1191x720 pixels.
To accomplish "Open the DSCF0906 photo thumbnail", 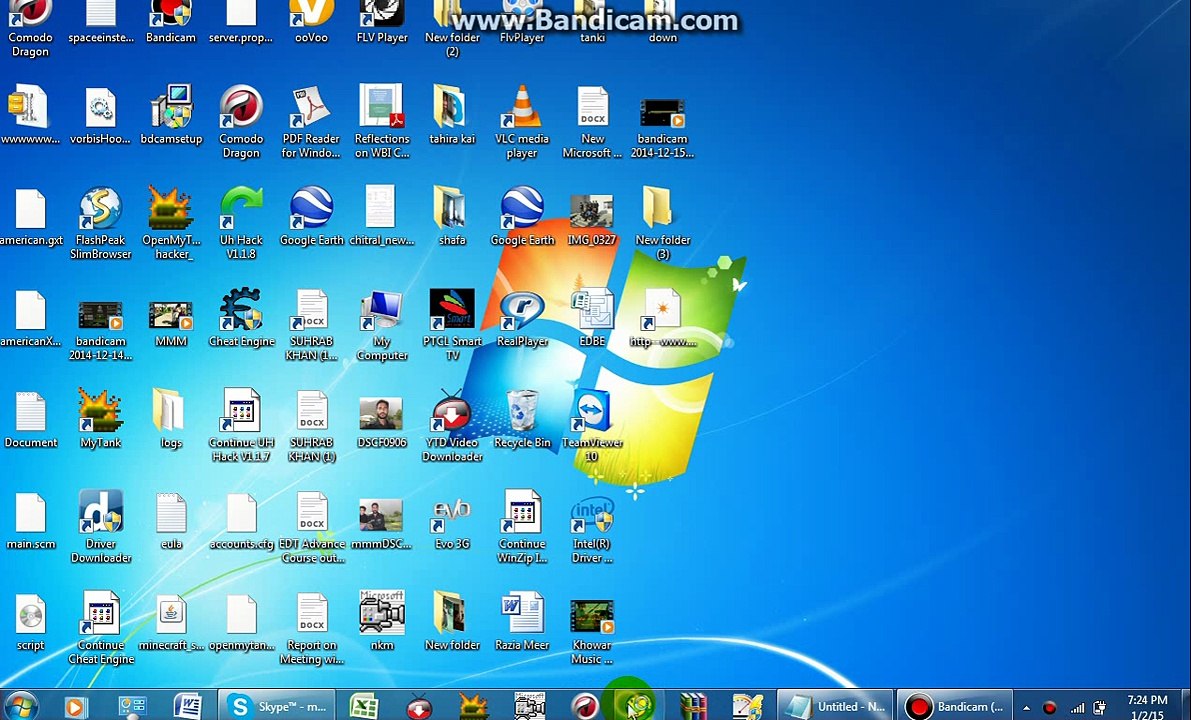I will tap(382, 422).
